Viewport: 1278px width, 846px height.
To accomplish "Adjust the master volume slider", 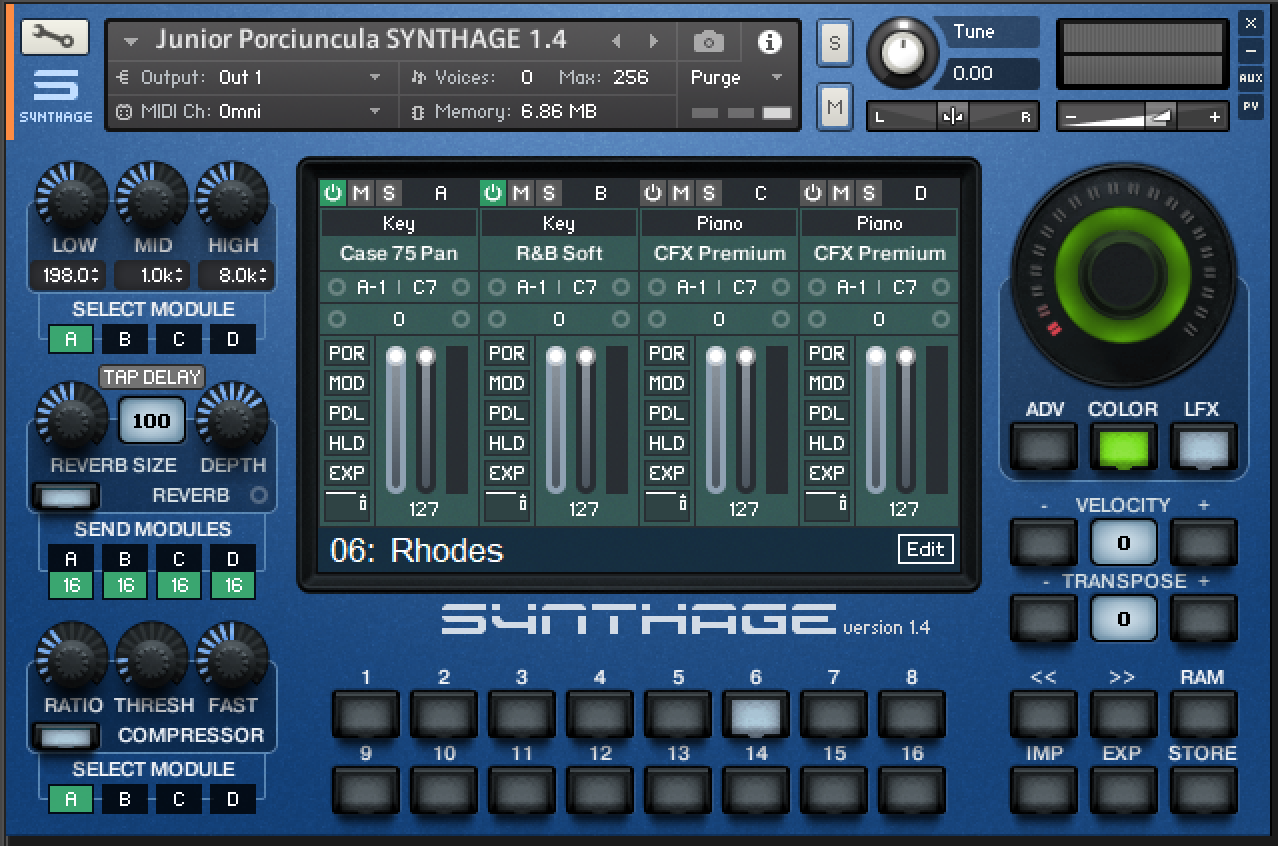I will (1142, 117).
